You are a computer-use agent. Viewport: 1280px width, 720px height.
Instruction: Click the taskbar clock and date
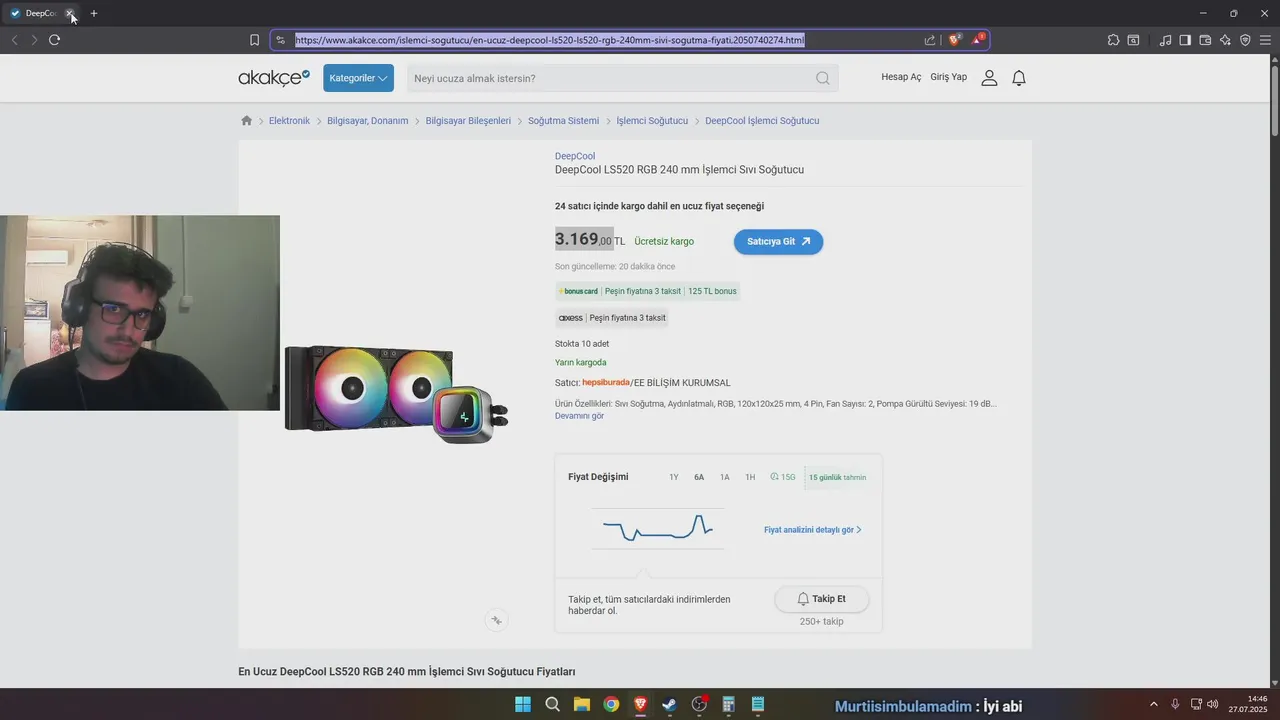[x=1249, y=704]
